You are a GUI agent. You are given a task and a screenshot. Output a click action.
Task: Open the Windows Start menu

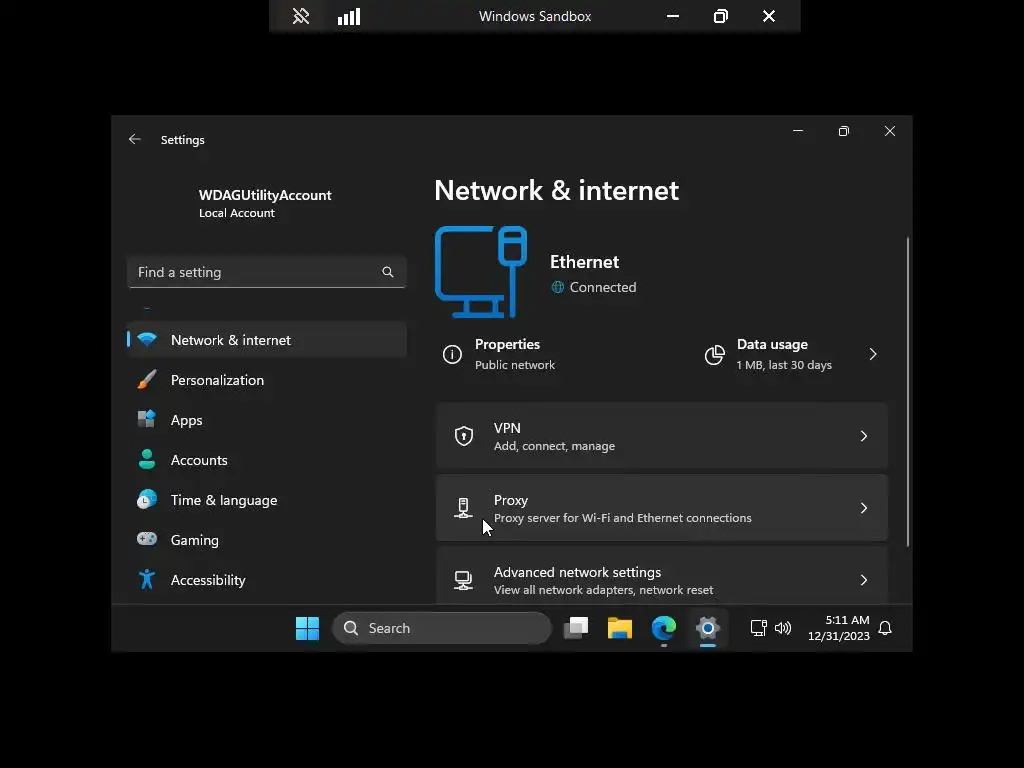(x=307, y=628)
